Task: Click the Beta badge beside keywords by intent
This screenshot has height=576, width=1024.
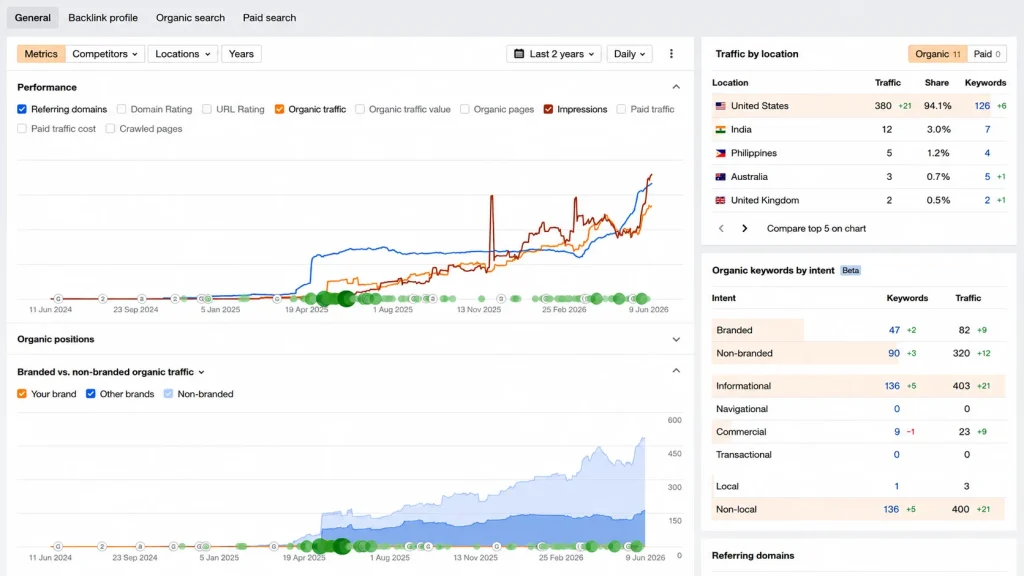Action: (850, 270)
